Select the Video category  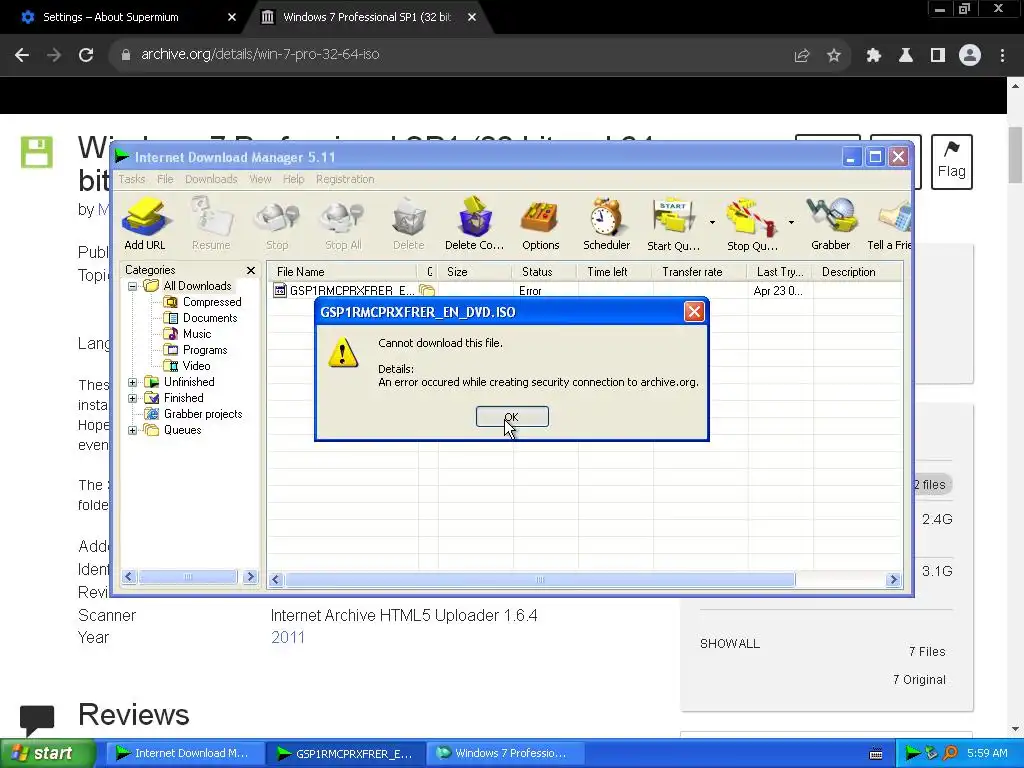(187, 366)
